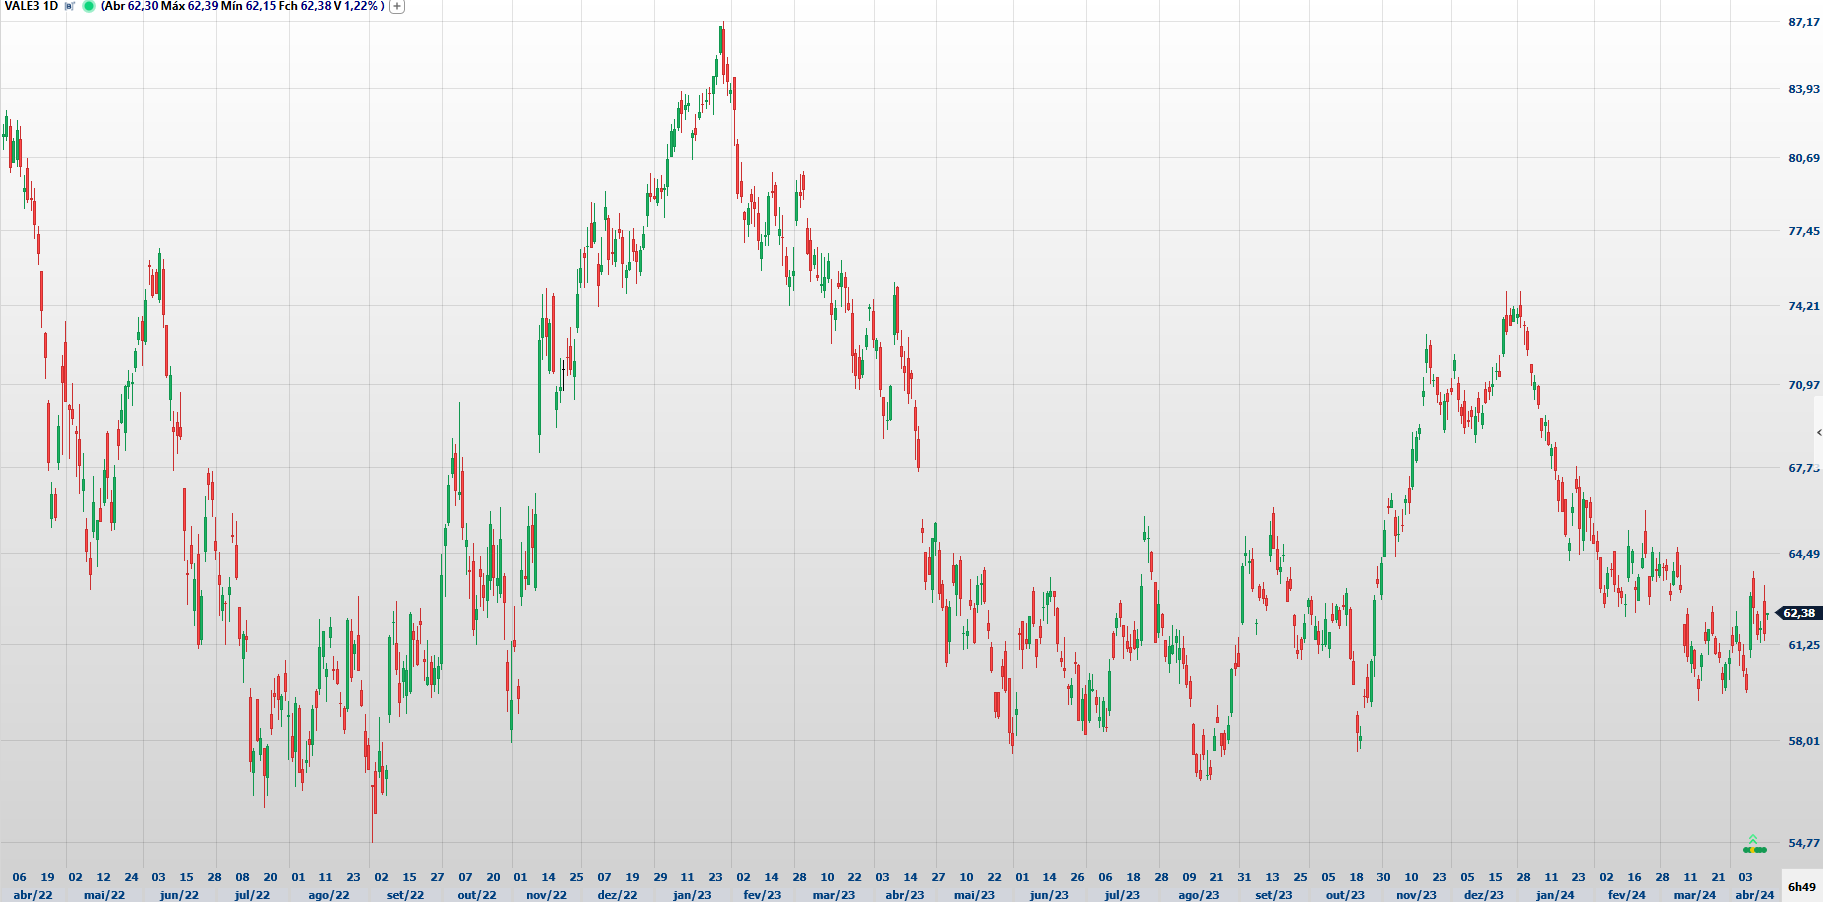Expand the collapsed side panel arrow
The width and height of the screenshot is (1823, 902).
pos(1818,432)
